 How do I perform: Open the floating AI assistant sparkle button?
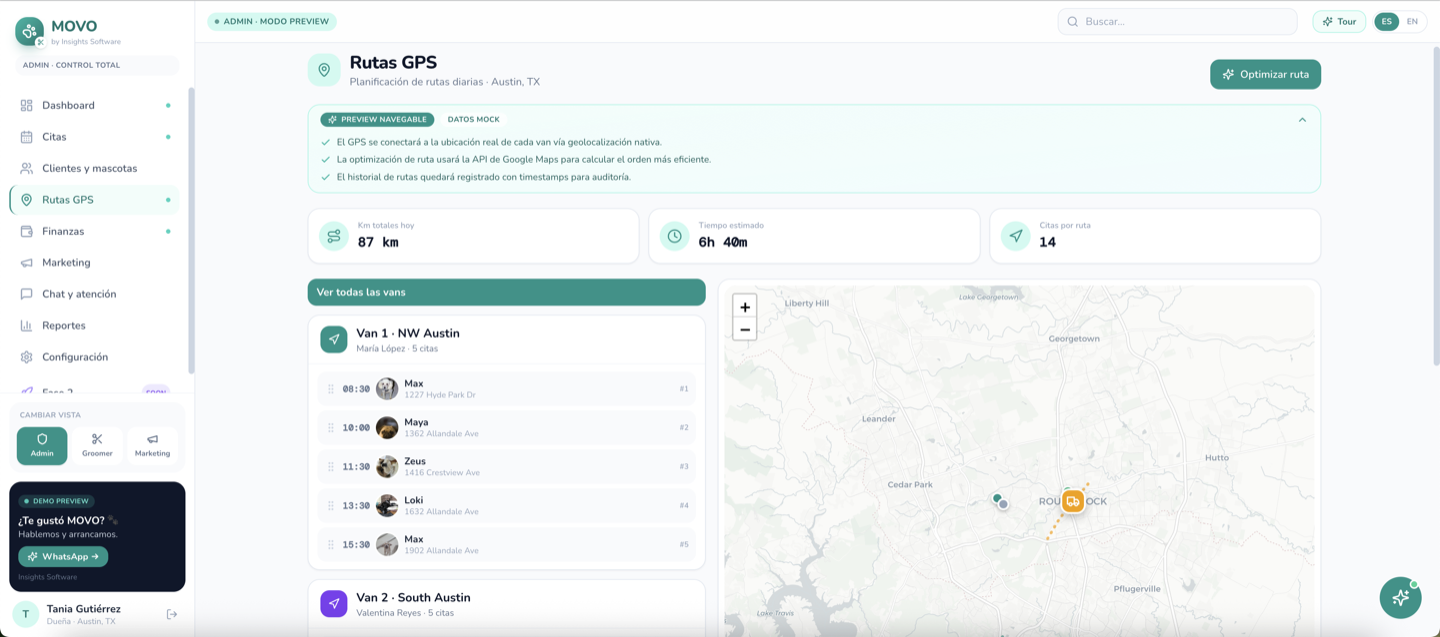1400,597
